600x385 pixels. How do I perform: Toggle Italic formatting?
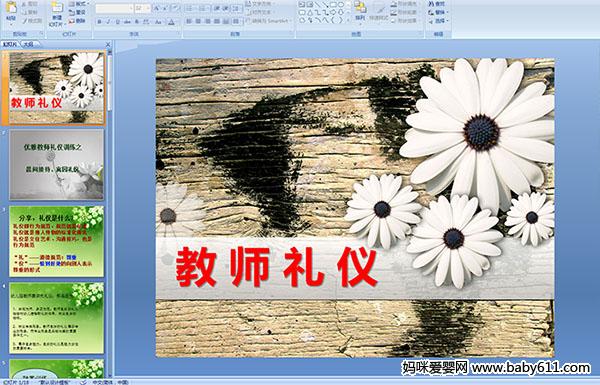[108, 22]
